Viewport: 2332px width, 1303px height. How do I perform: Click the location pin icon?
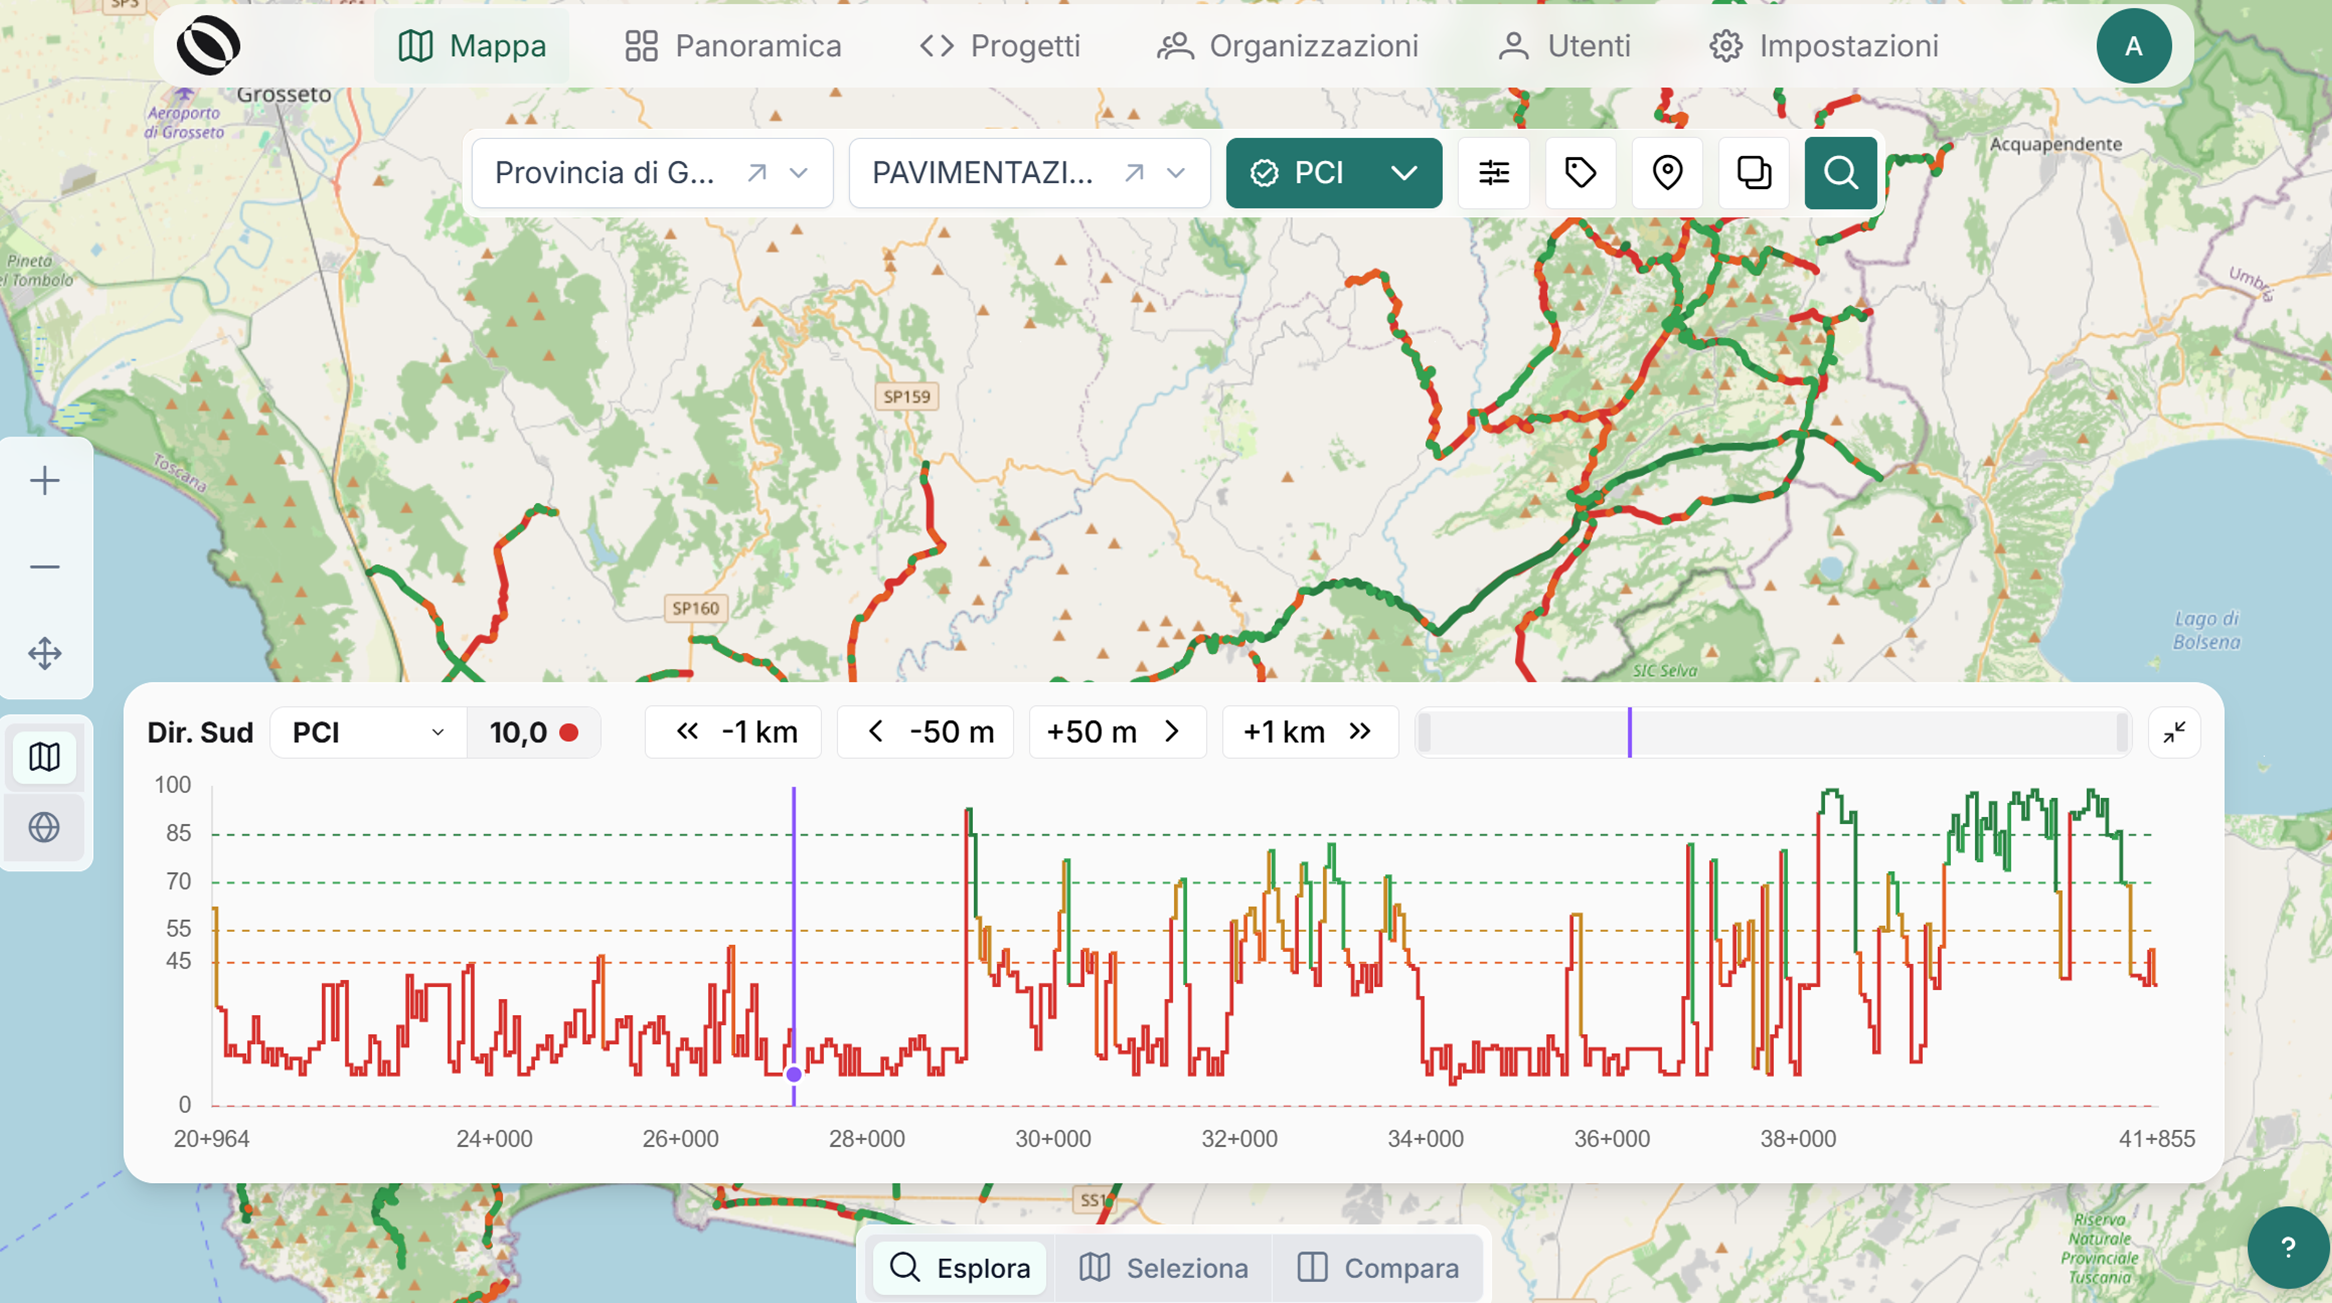[x=1667, y=173]
